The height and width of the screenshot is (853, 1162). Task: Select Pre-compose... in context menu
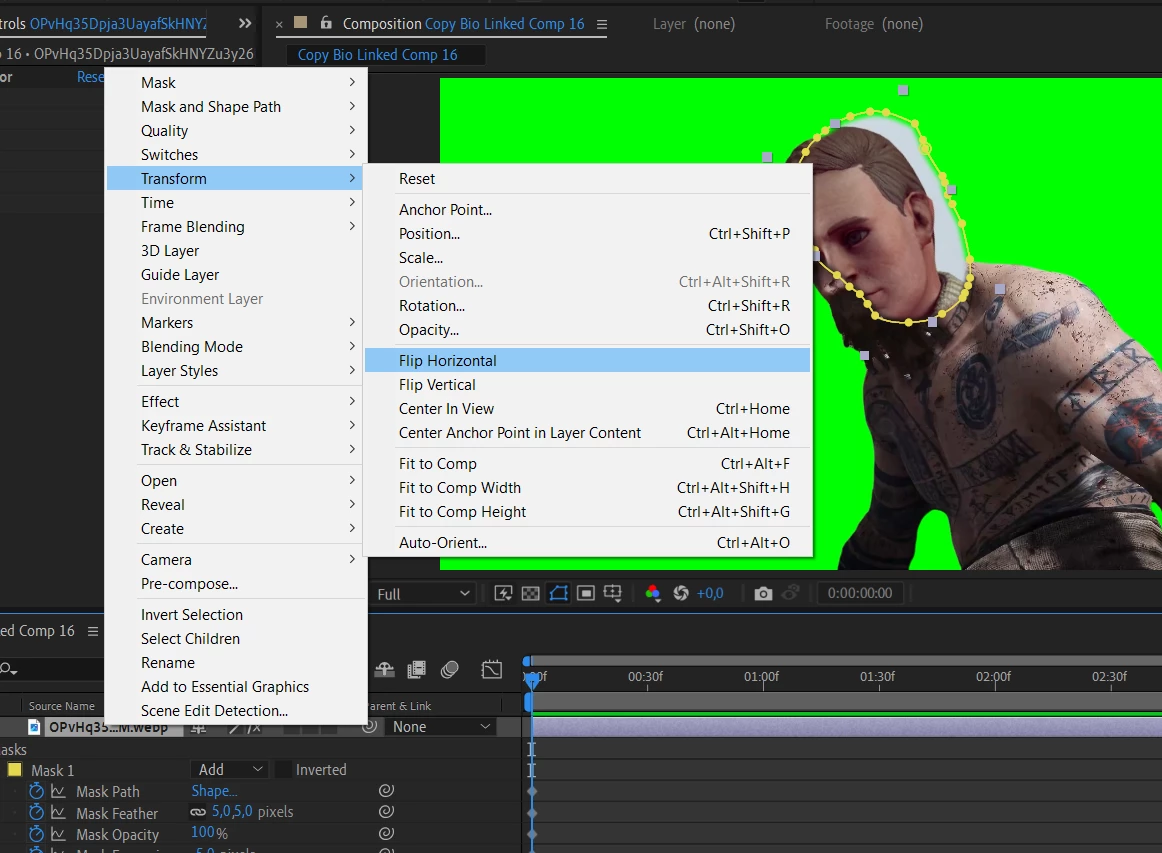[x=235, y=583]
